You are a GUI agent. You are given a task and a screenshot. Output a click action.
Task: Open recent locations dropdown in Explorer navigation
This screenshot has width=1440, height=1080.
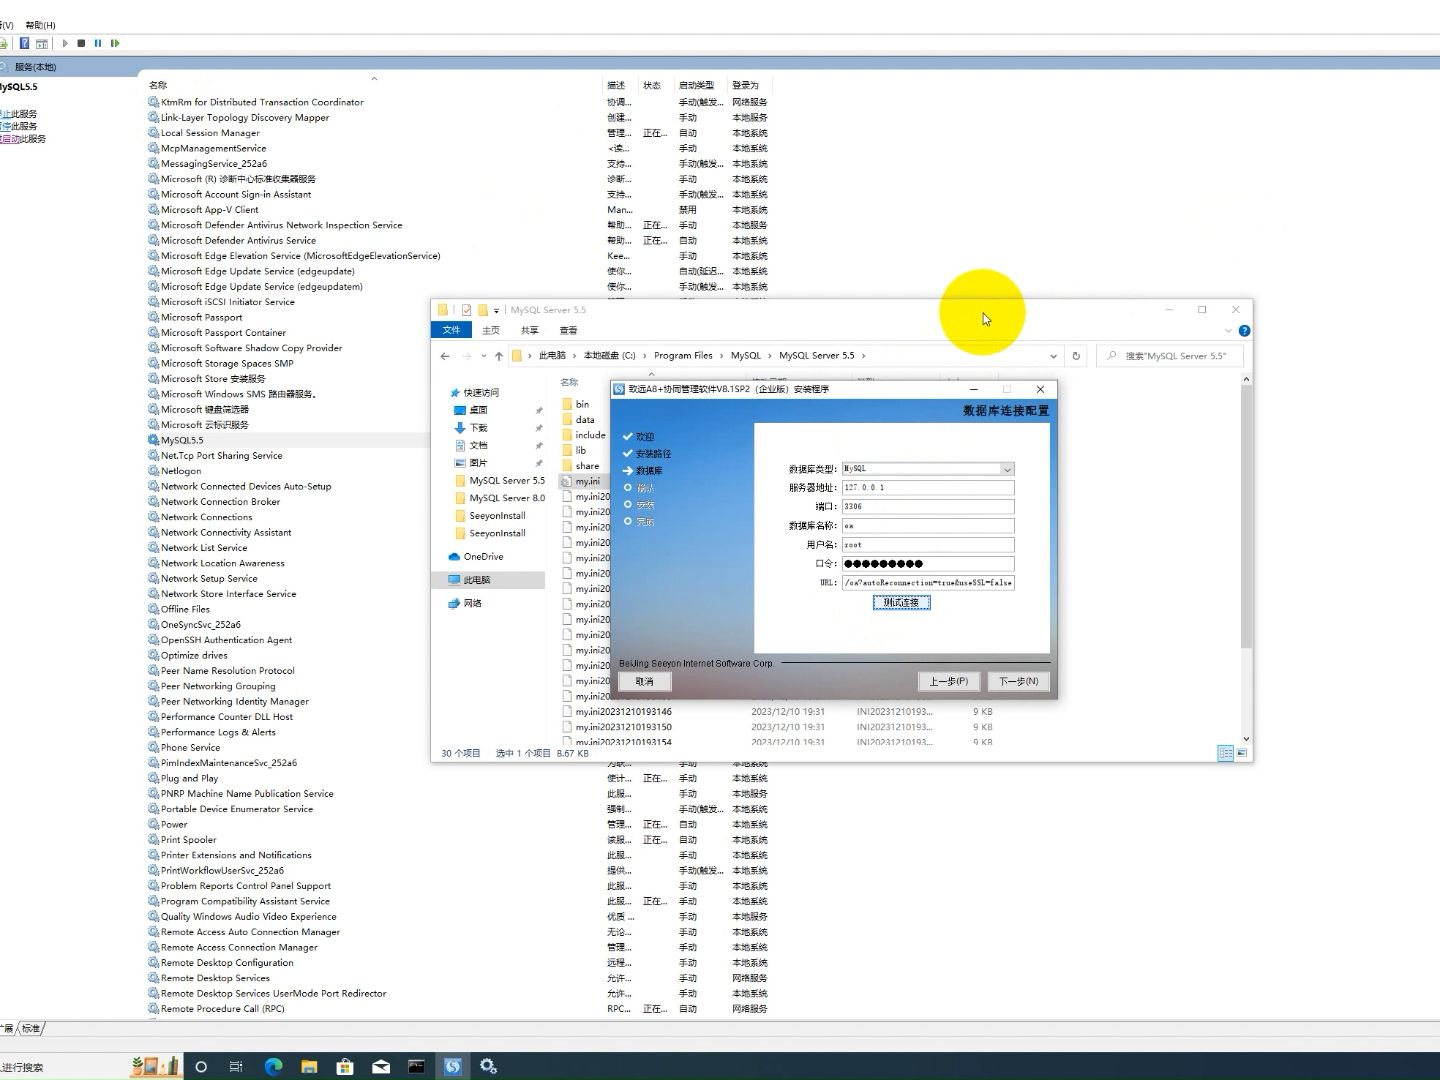tap(484, 356)
